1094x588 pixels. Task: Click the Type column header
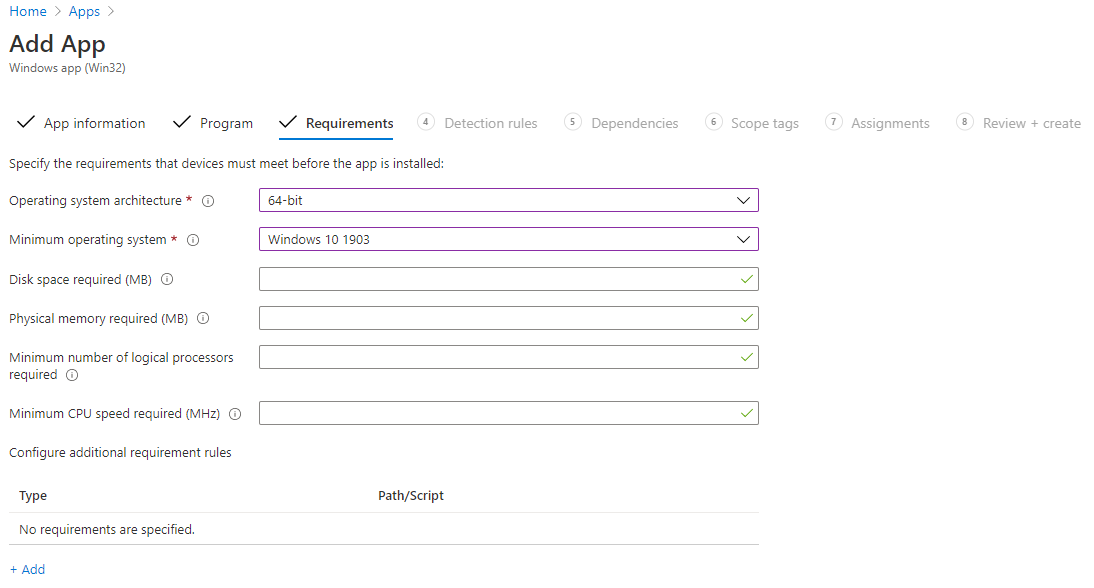click(x=33, y=496)
